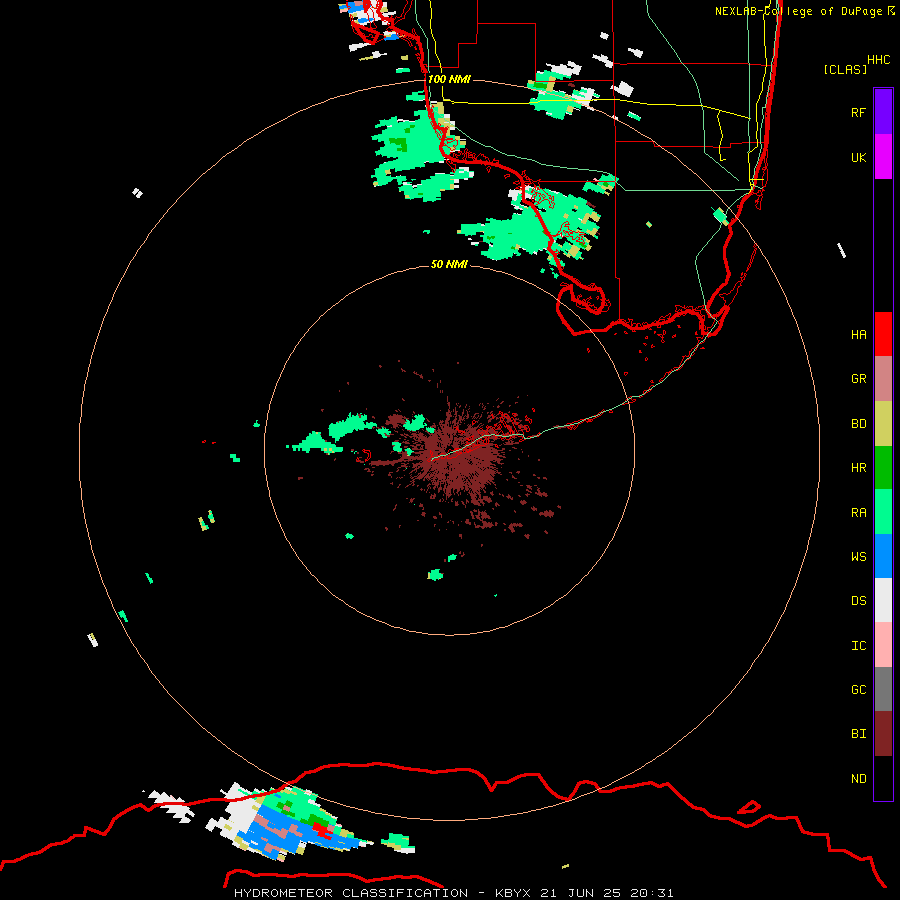Click the 100 NMI range ring label
Screen dimensions: 900x900
[x=449, y=79]
